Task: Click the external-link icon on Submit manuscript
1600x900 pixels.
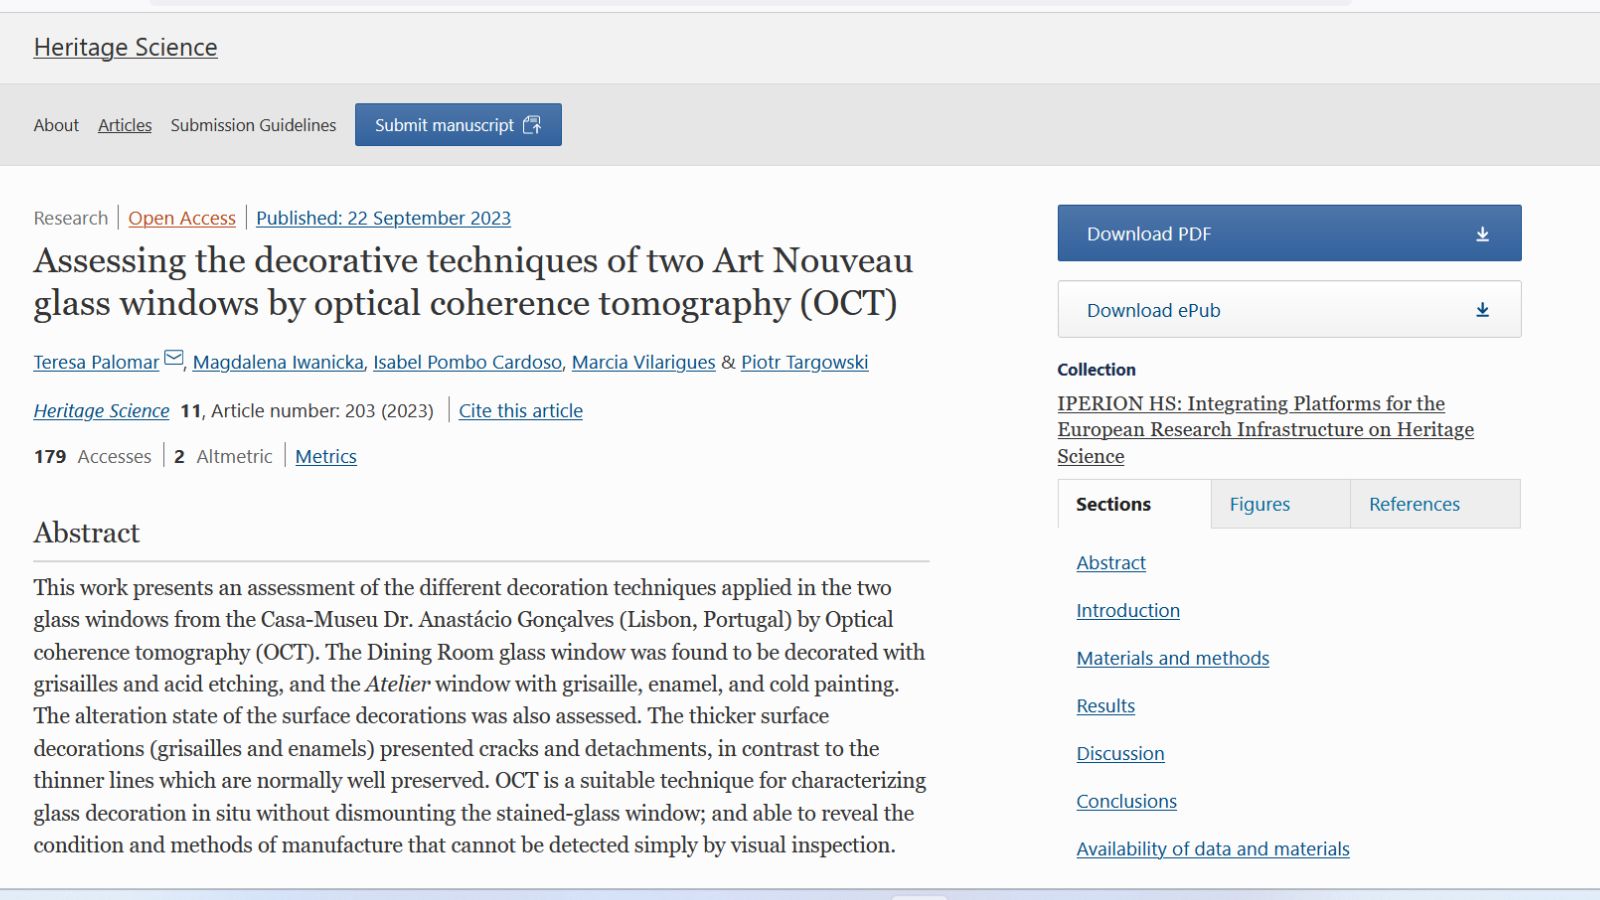Action: [x=532, y=125]
